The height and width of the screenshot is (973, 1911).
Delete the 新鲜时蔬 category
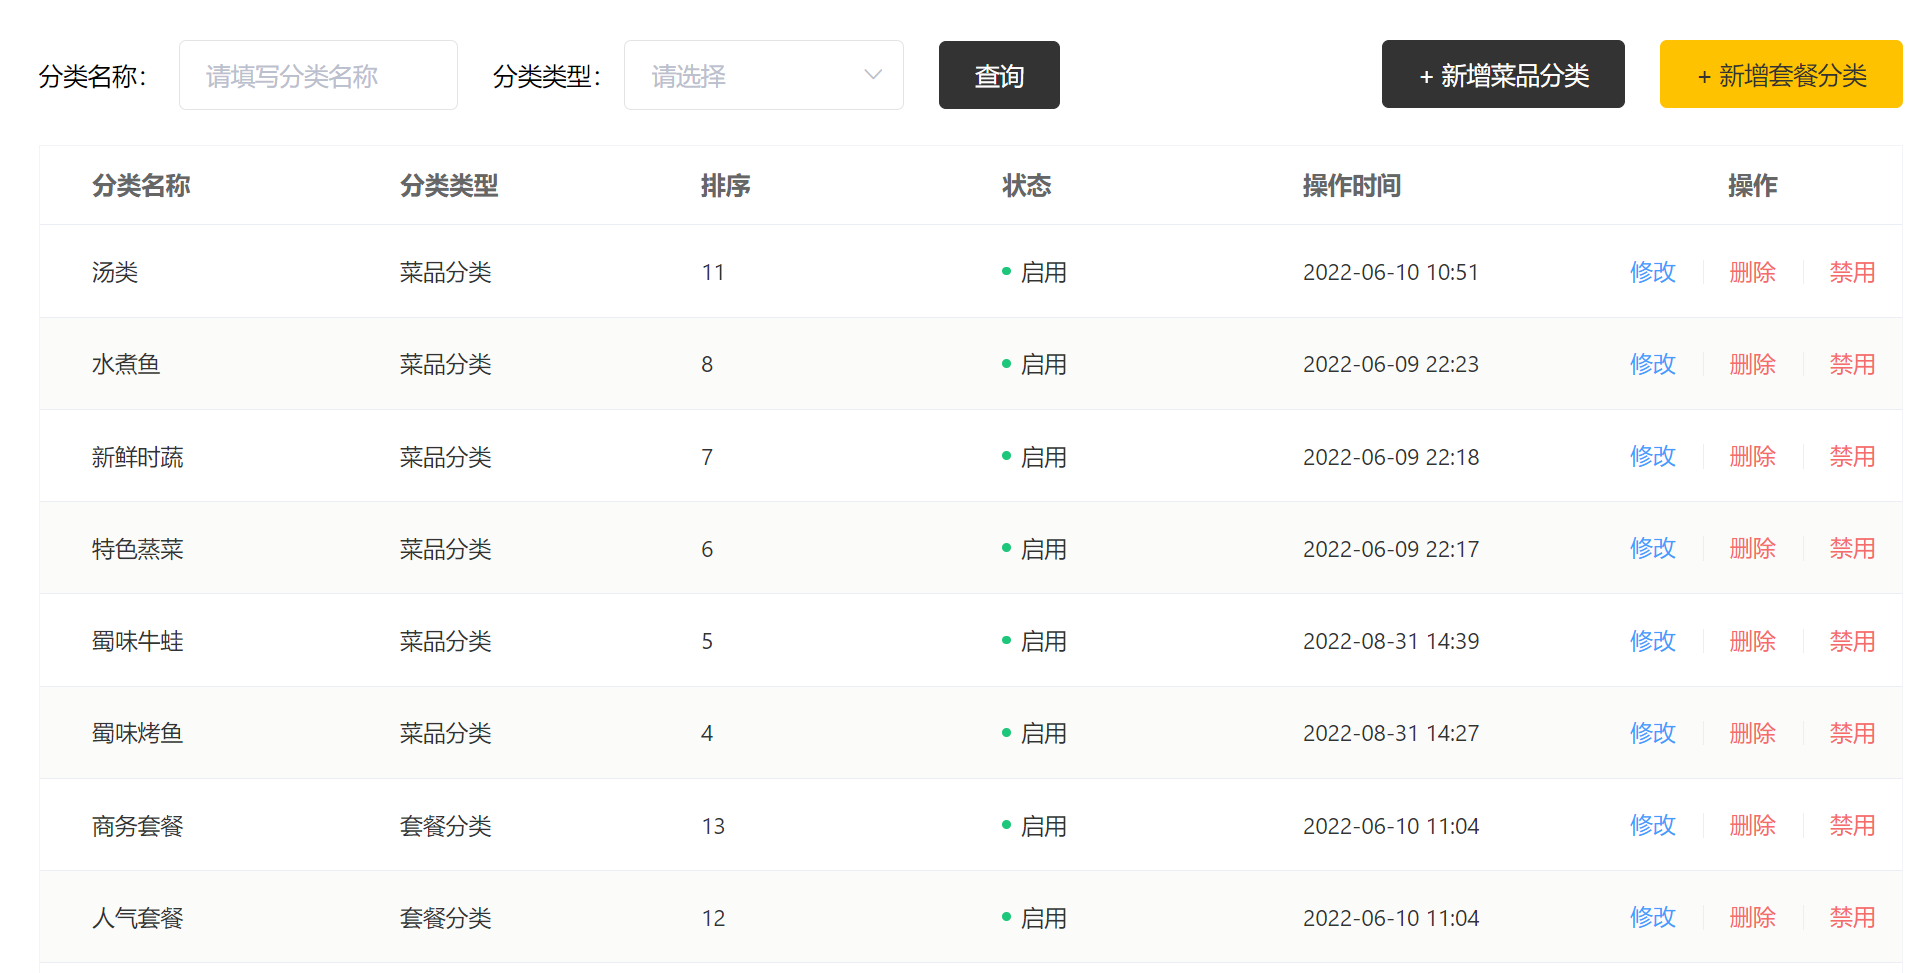[x=1752, y=457]
